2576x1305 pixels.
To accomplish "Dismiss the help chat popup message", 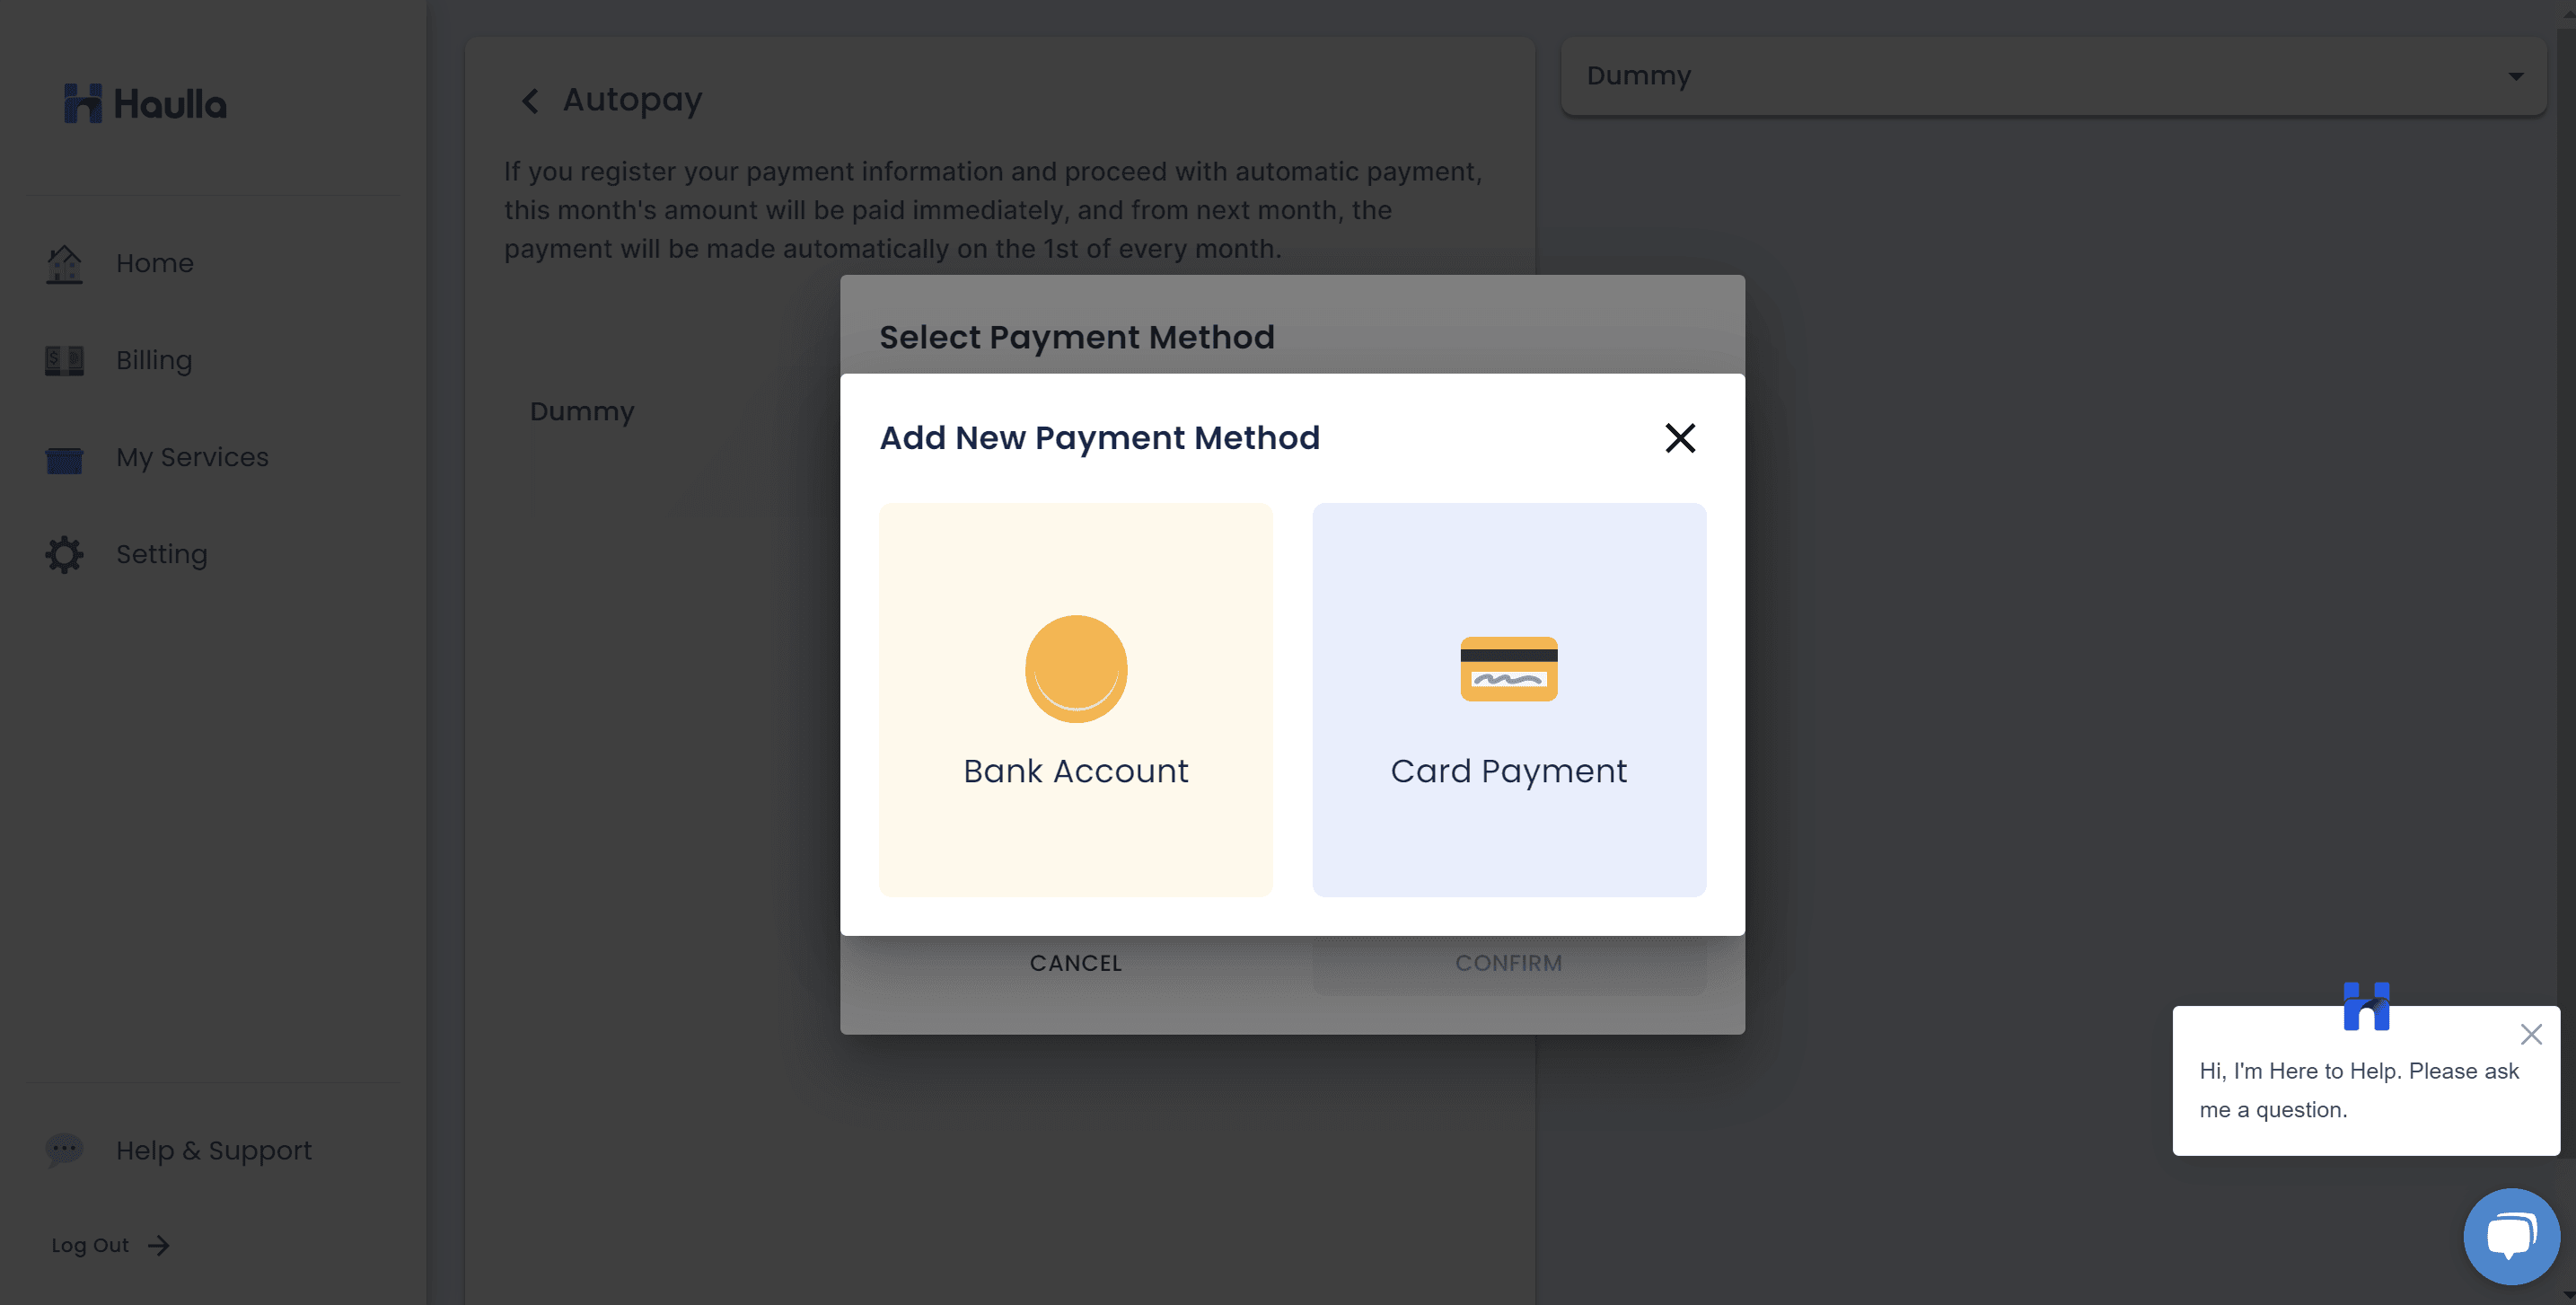I will point(2531,1035).
